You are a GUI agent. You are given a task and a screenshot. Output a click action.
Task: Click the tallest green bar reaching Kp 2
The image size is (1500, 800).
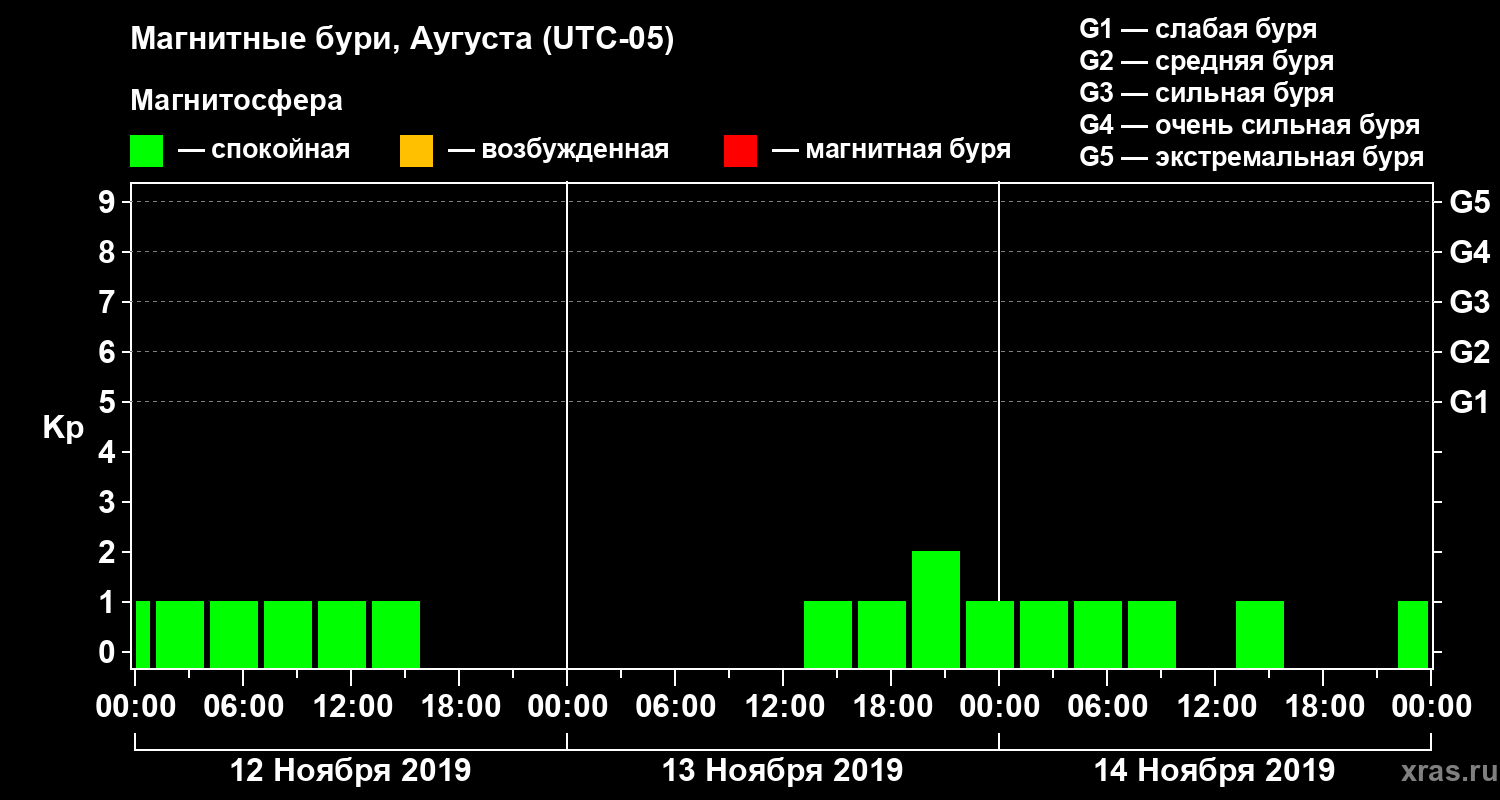click(x=936, y=609)
